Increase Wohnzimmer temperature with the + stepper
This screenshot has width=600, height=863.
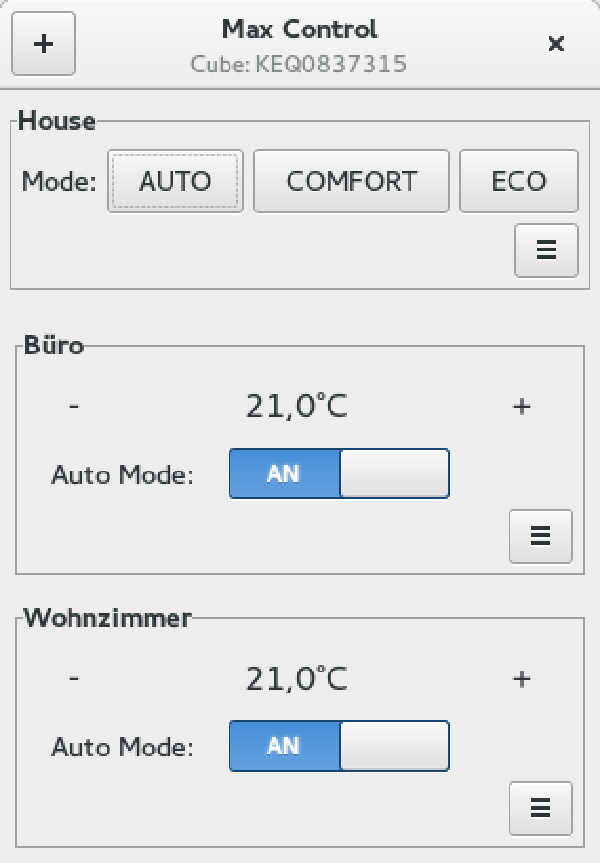pos(520,678)
